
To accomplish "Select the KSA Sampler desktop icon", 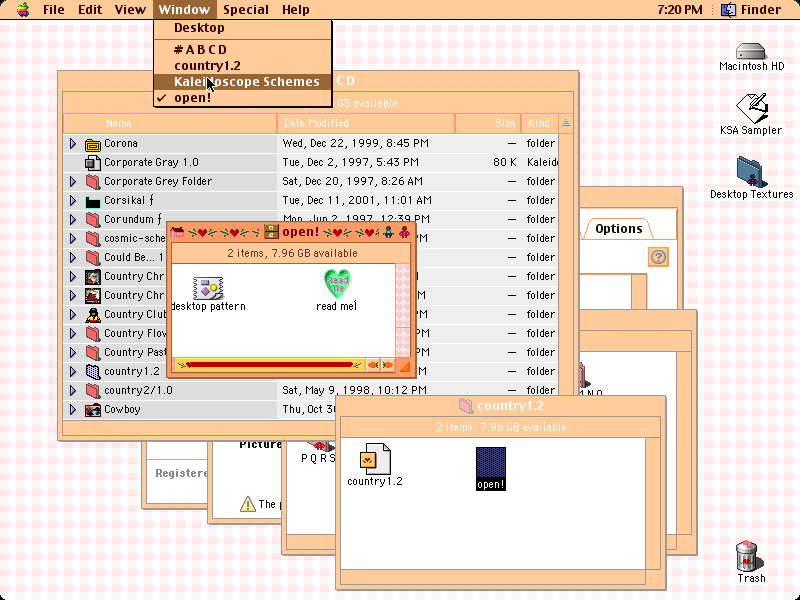I will [751, 108].
